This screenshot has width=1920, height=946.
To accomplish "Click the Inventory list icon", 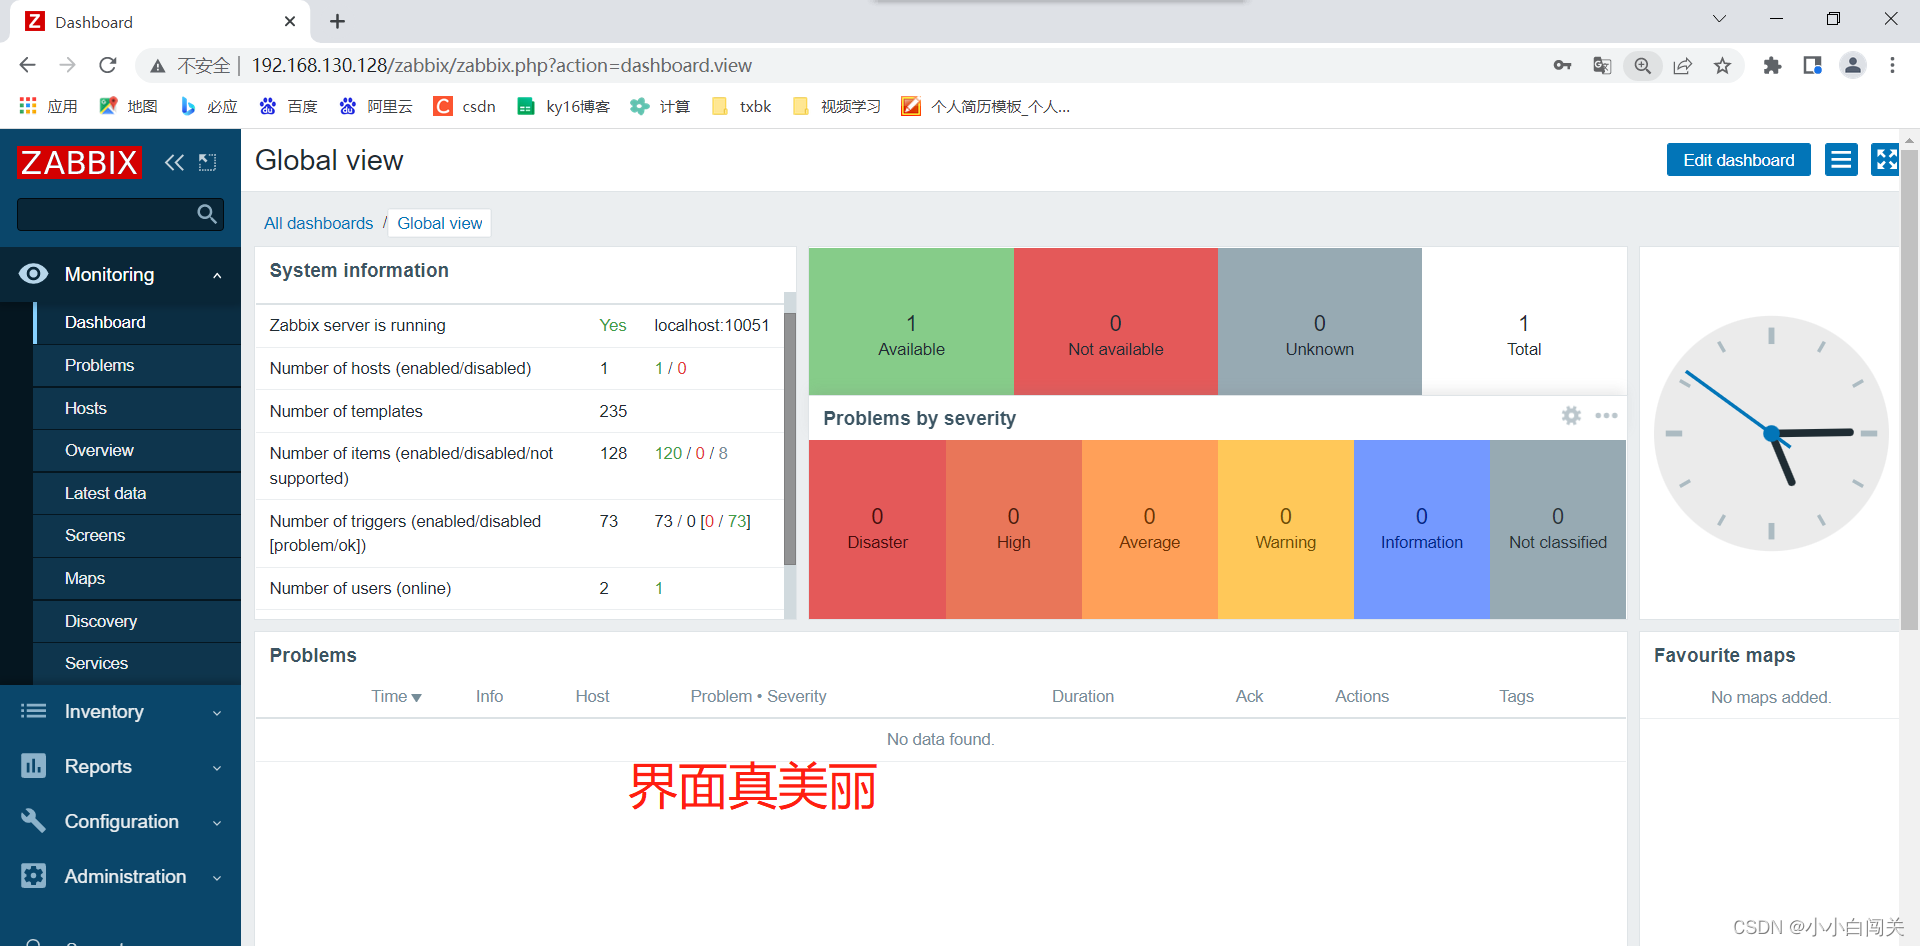I will [33, 711].
